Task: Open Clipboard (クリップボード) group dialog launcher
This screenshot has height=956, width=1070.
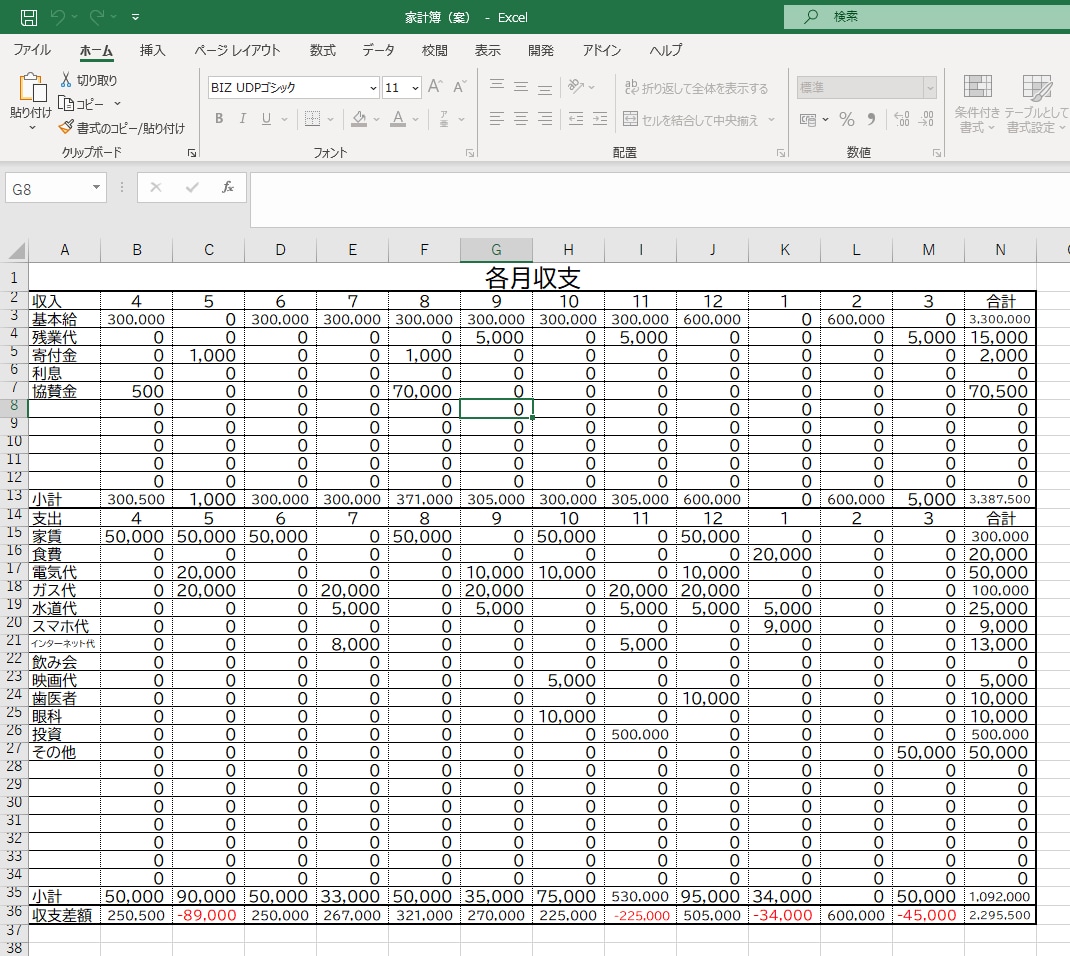Action: tap(192, 153)
